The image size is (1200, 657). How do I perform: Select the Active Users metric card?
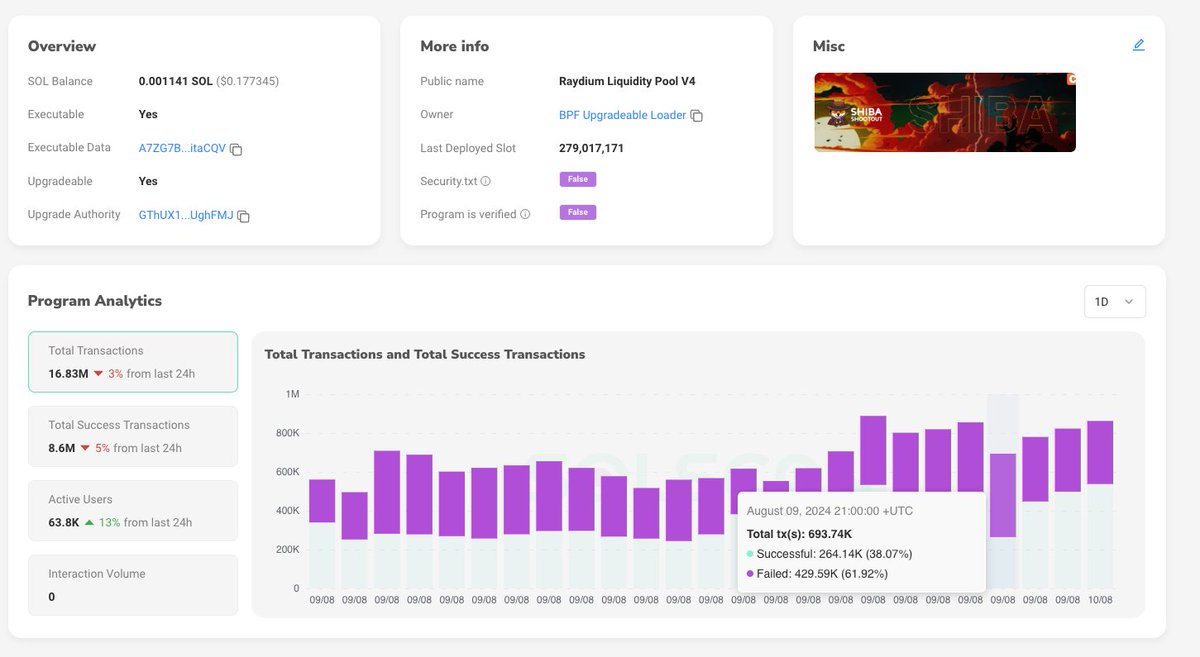132,510
